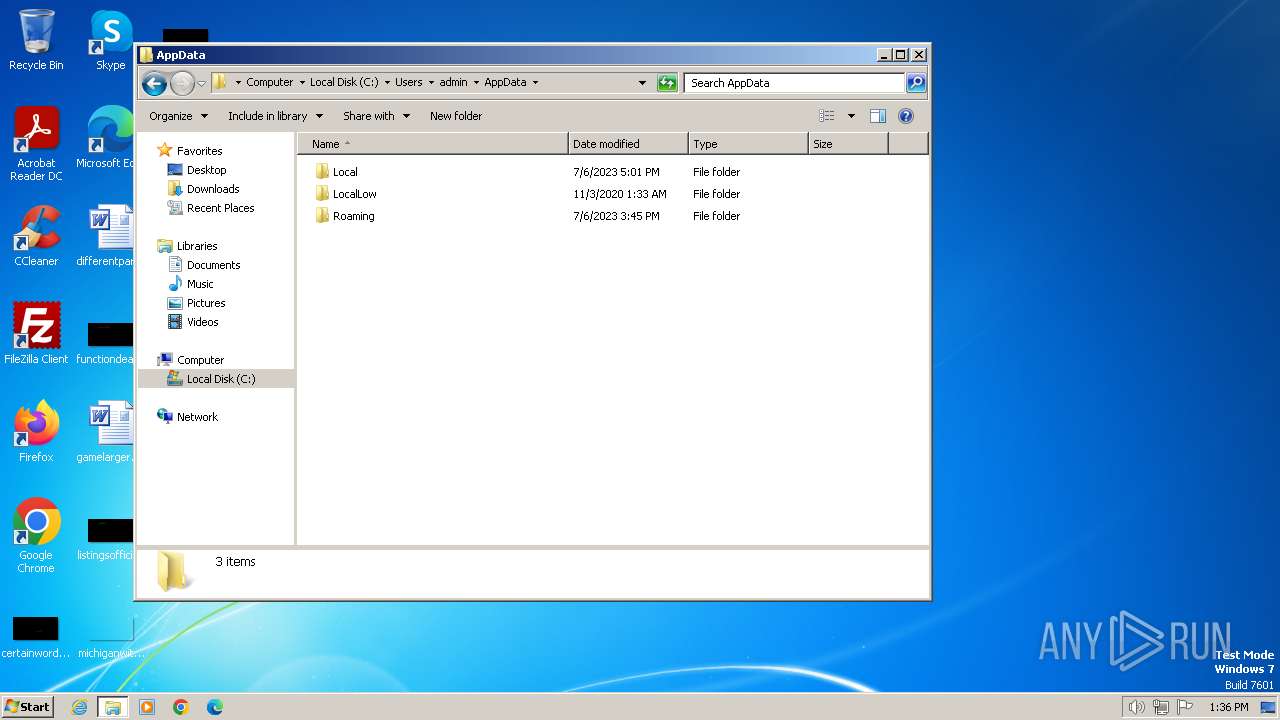Open the view options dropdown arrow
Image resolution: width=1280 pixels, height=720 pixels.
pyautogui.click(x=851, y=116)
